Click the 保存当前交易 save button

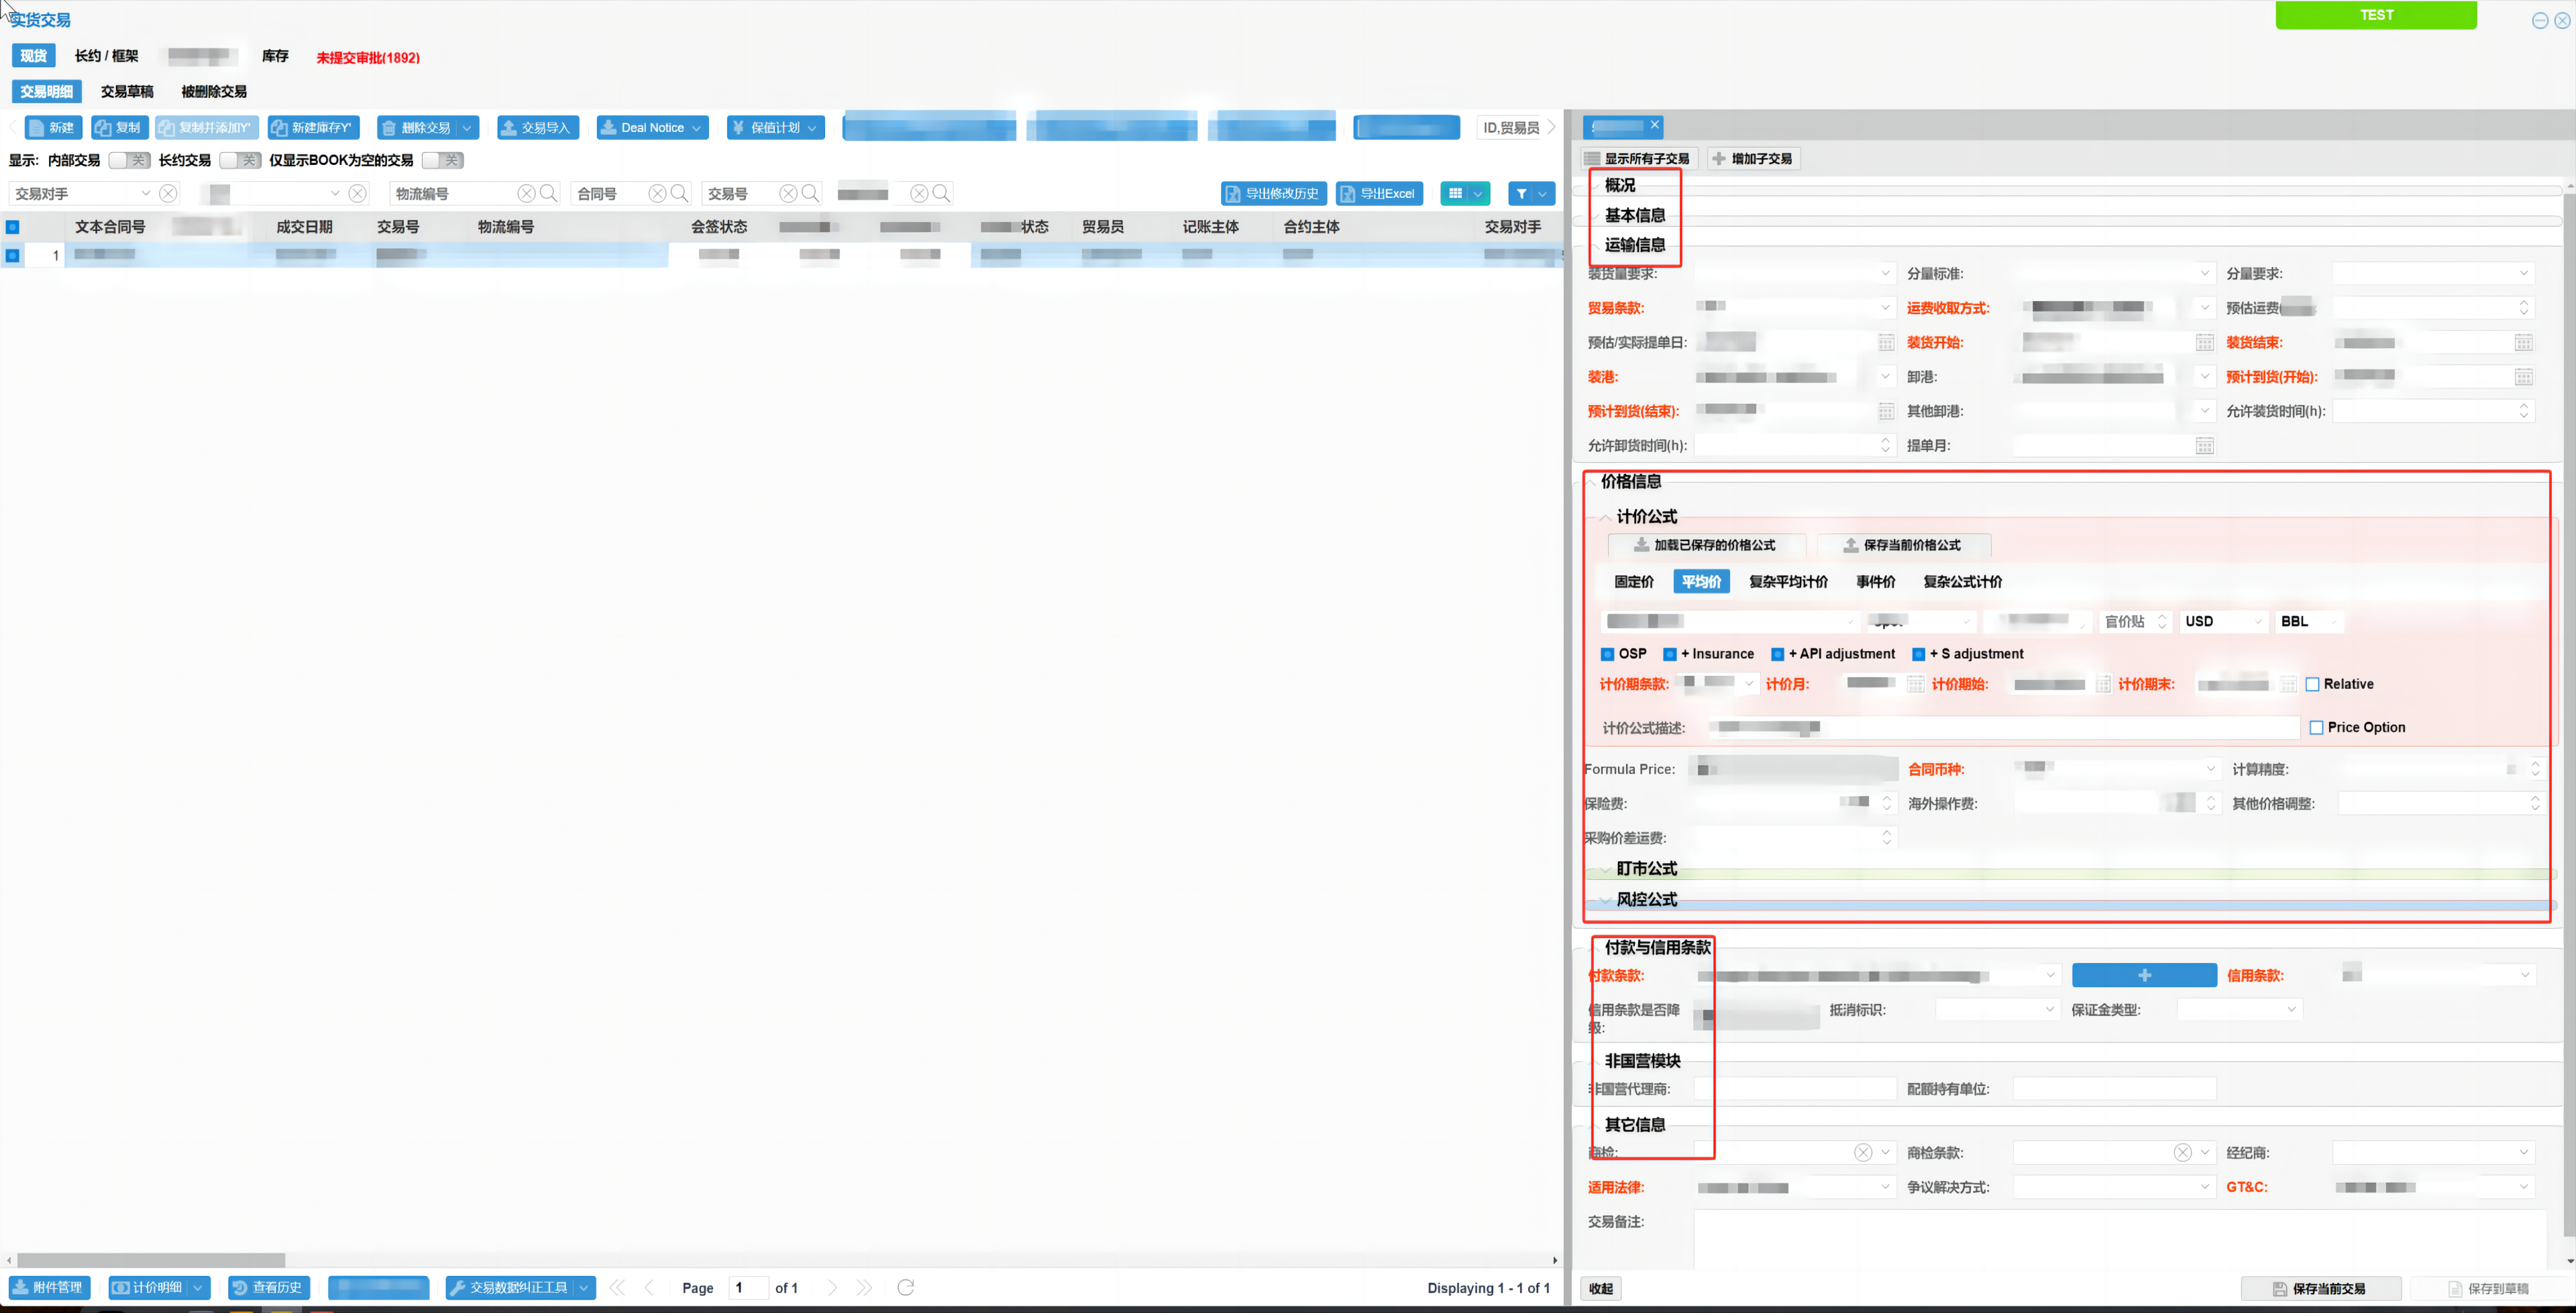click(2320, 1288)
